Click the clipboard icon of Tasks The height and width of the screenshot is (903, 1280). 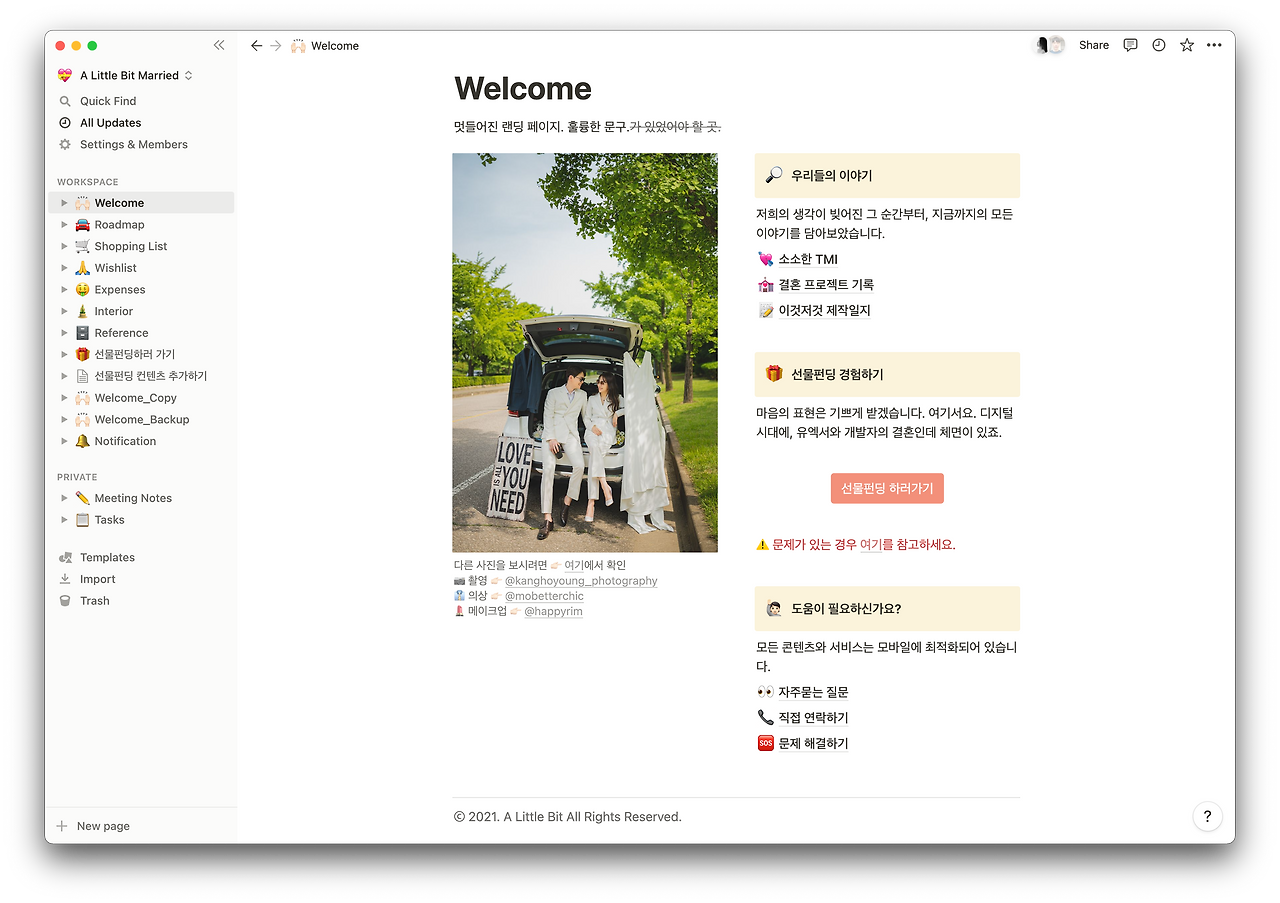tap(83, 520)
